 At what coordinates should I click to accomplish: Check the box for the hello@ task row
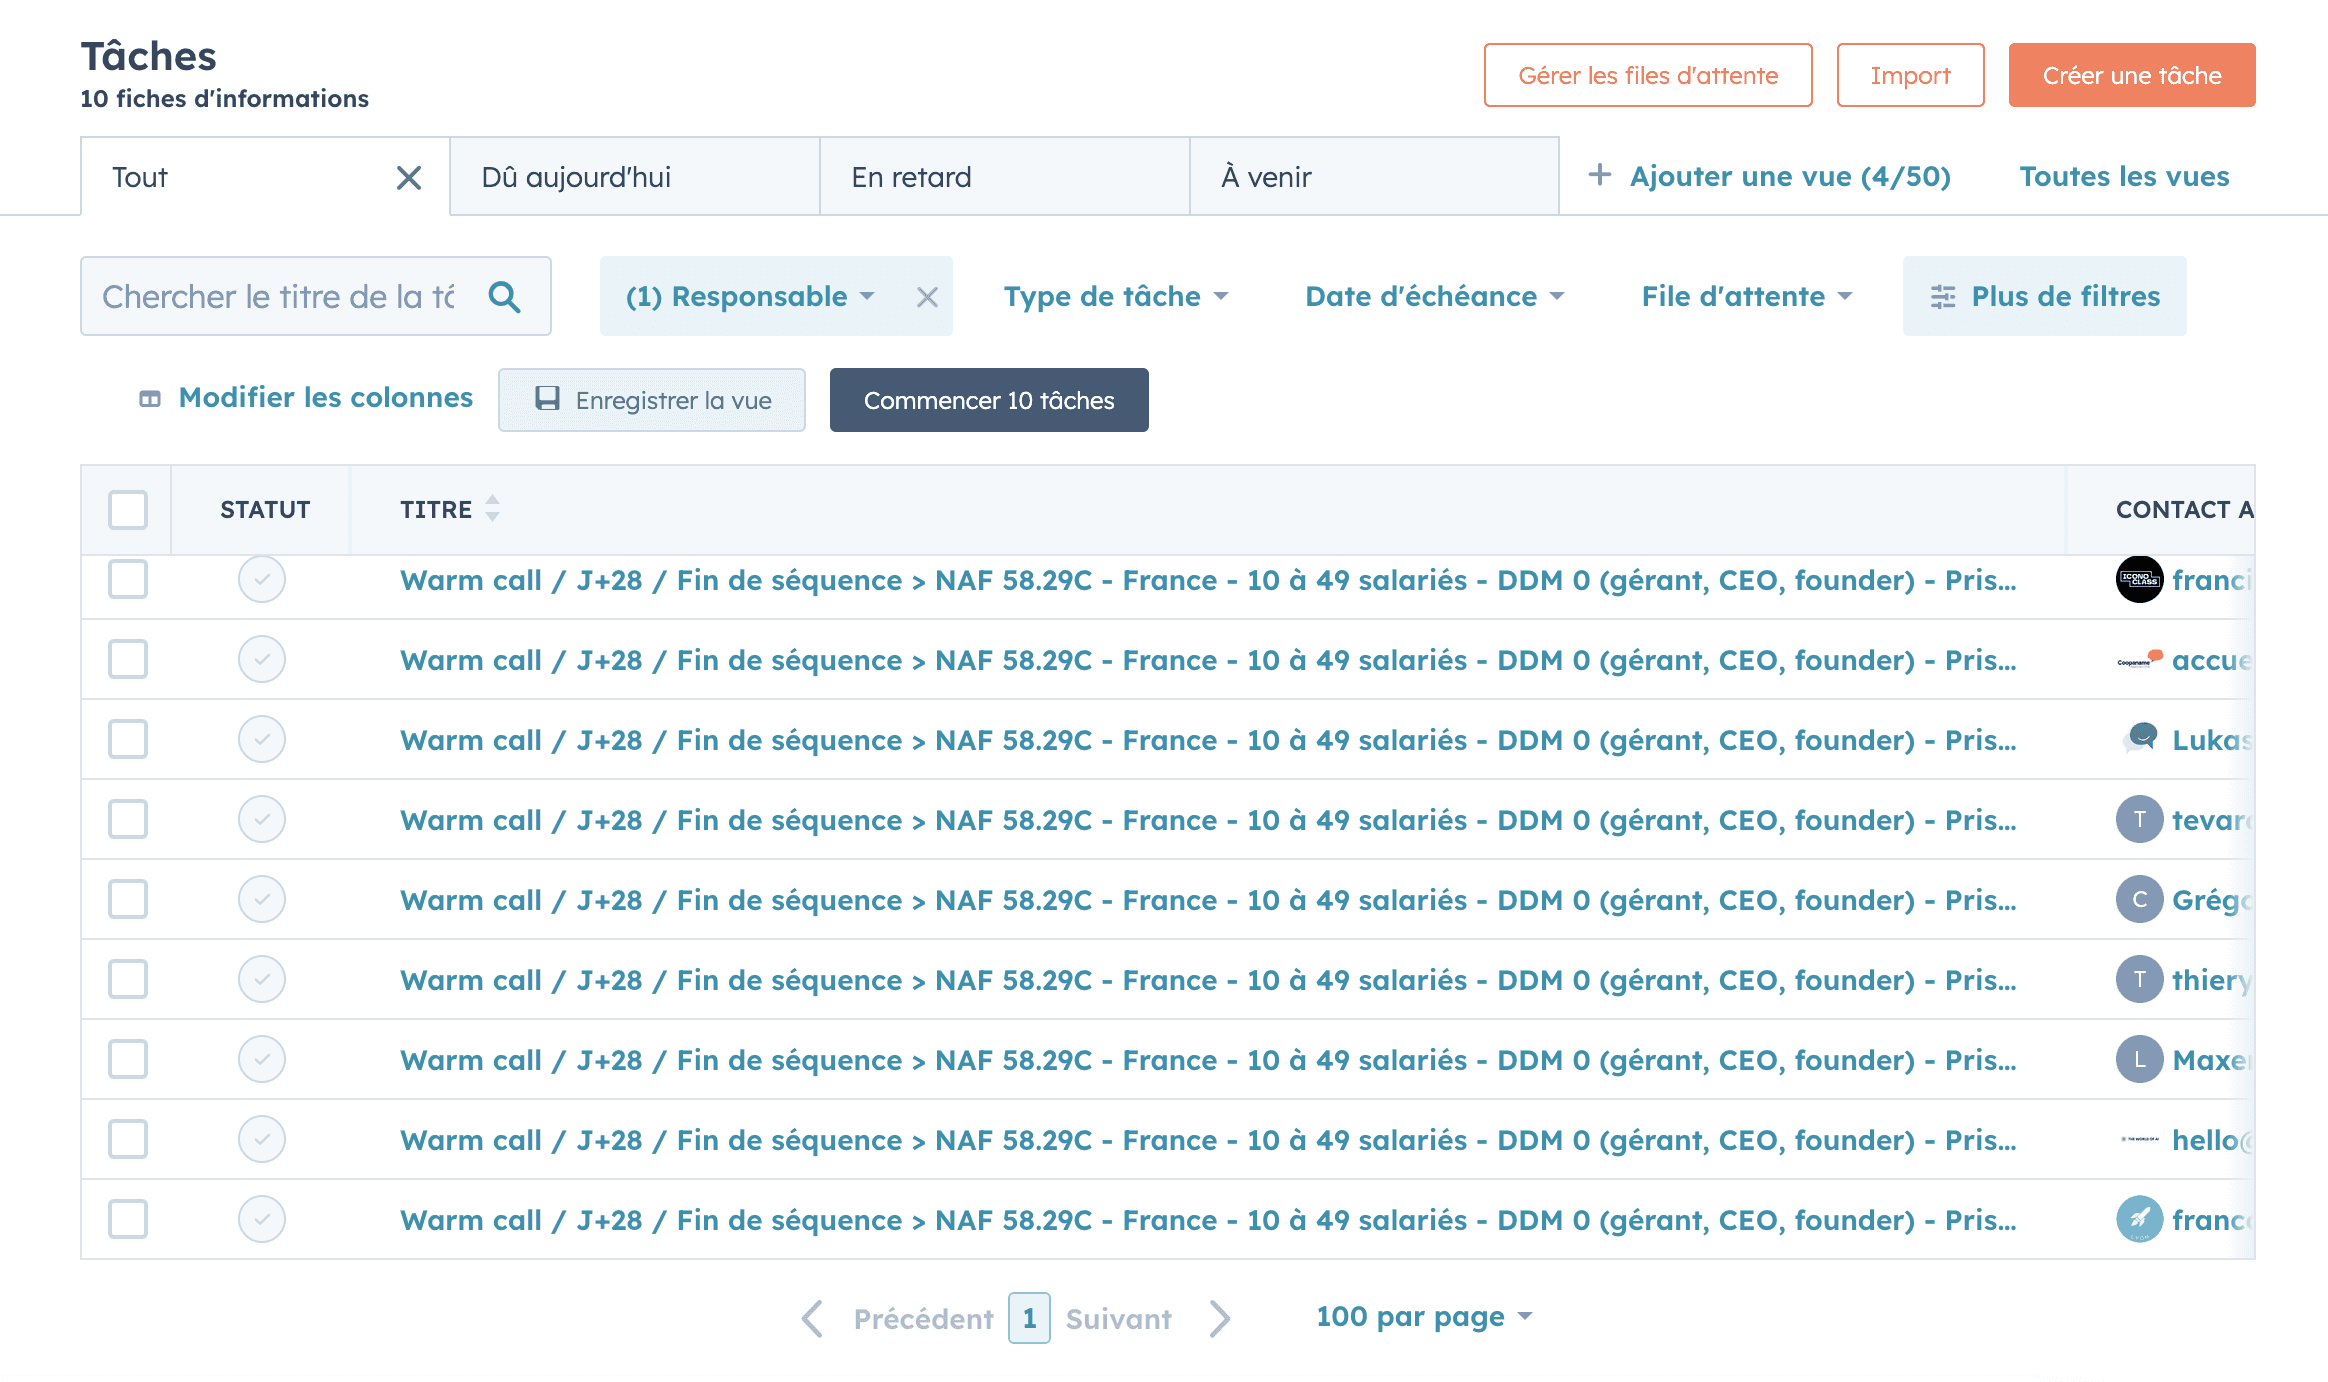[x=128, y=1139]
